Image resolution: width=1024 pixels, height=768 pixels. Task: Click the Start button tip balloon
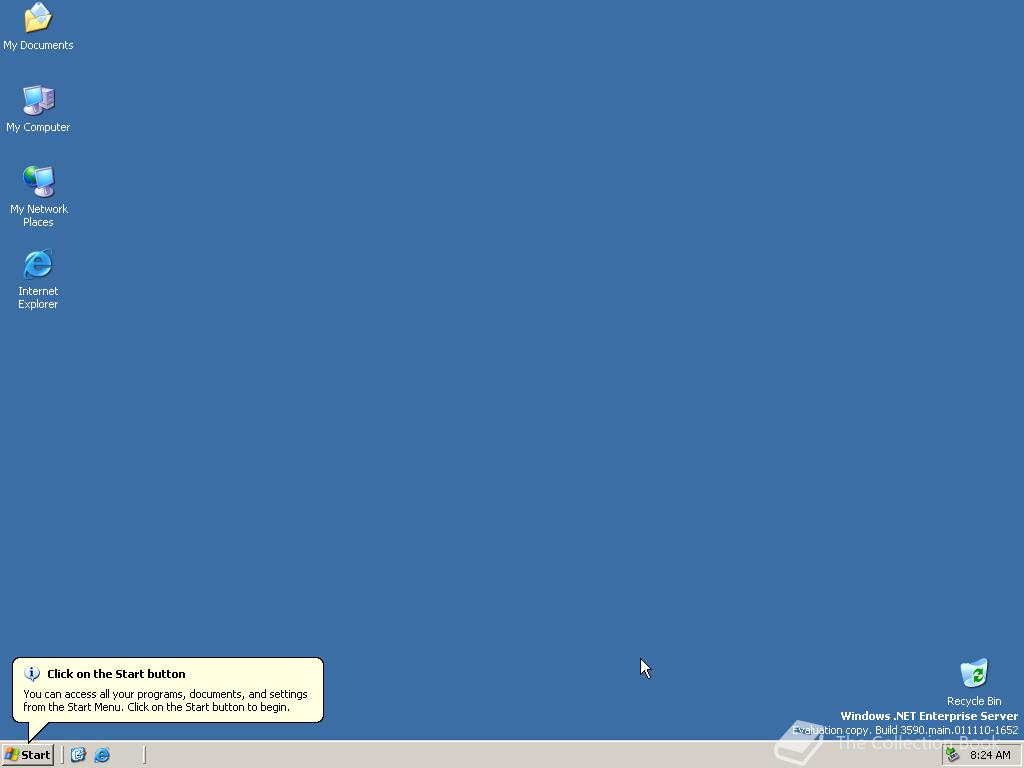coord(168,690)
